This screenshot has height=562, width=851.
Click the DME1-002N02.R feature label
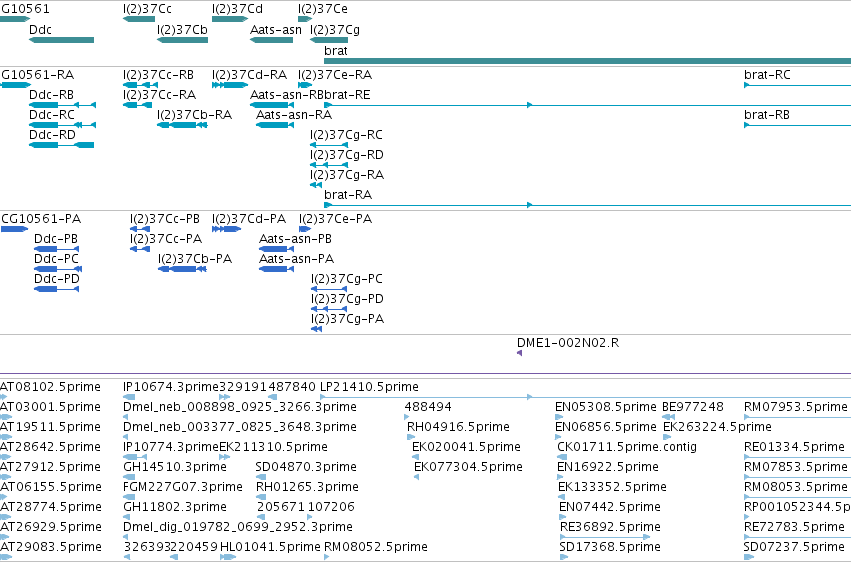point(568,343)
